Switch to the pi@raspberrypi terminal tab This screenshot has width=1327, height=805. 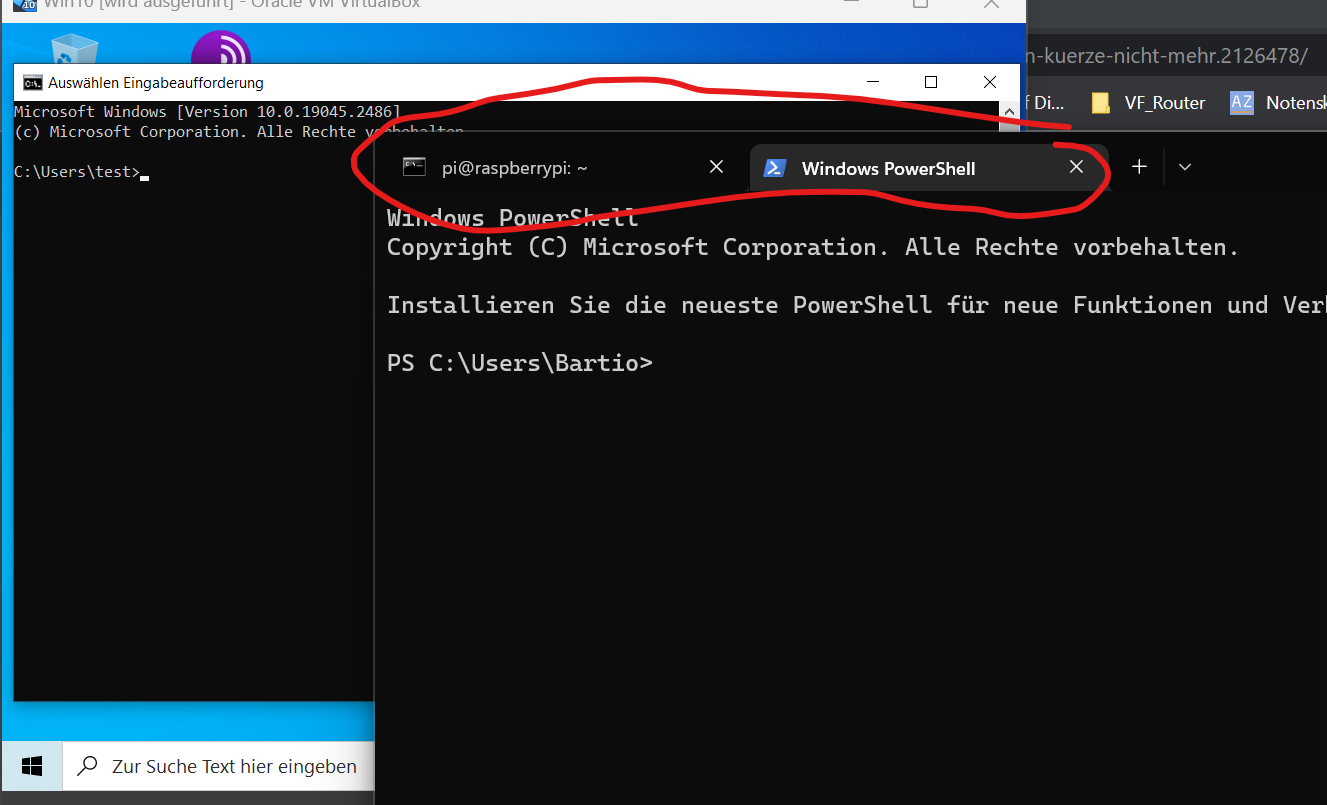coord(562,168)
